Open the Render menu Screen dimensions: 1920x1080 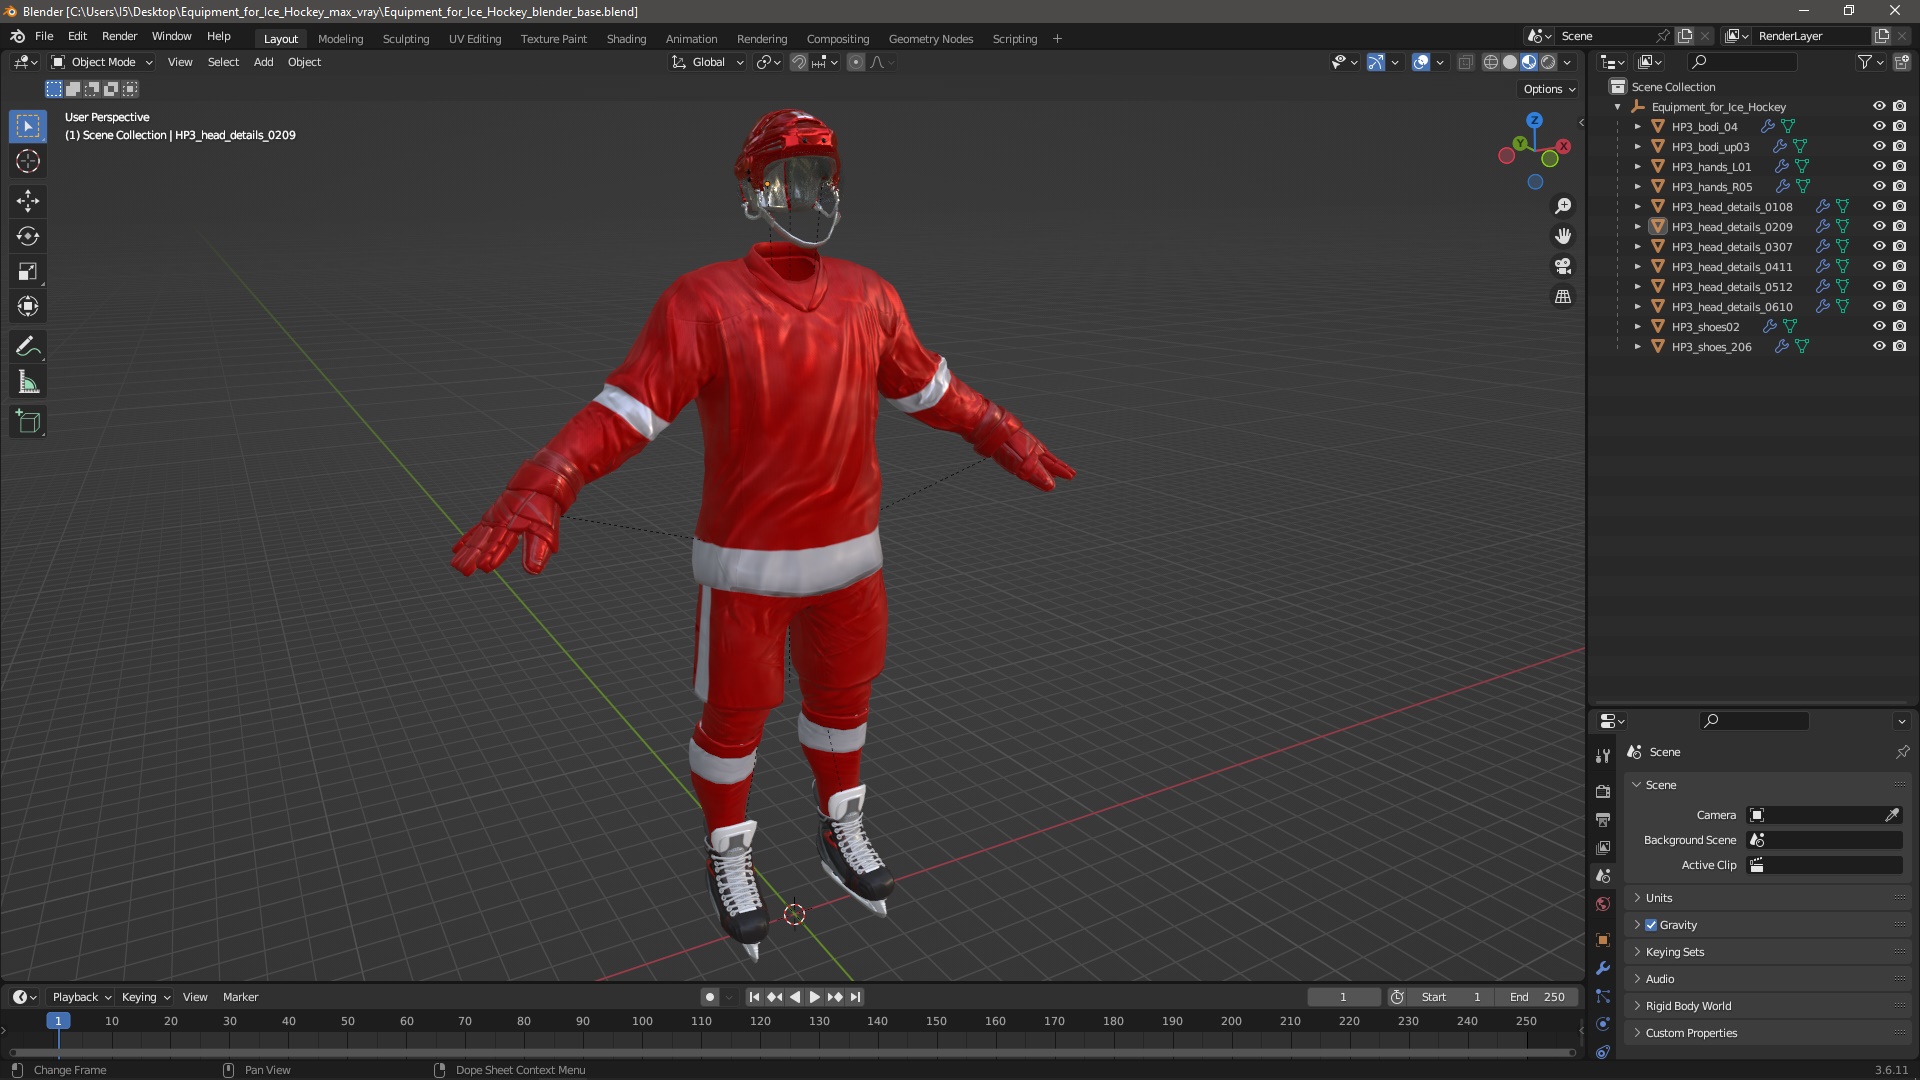coord(119,36)
